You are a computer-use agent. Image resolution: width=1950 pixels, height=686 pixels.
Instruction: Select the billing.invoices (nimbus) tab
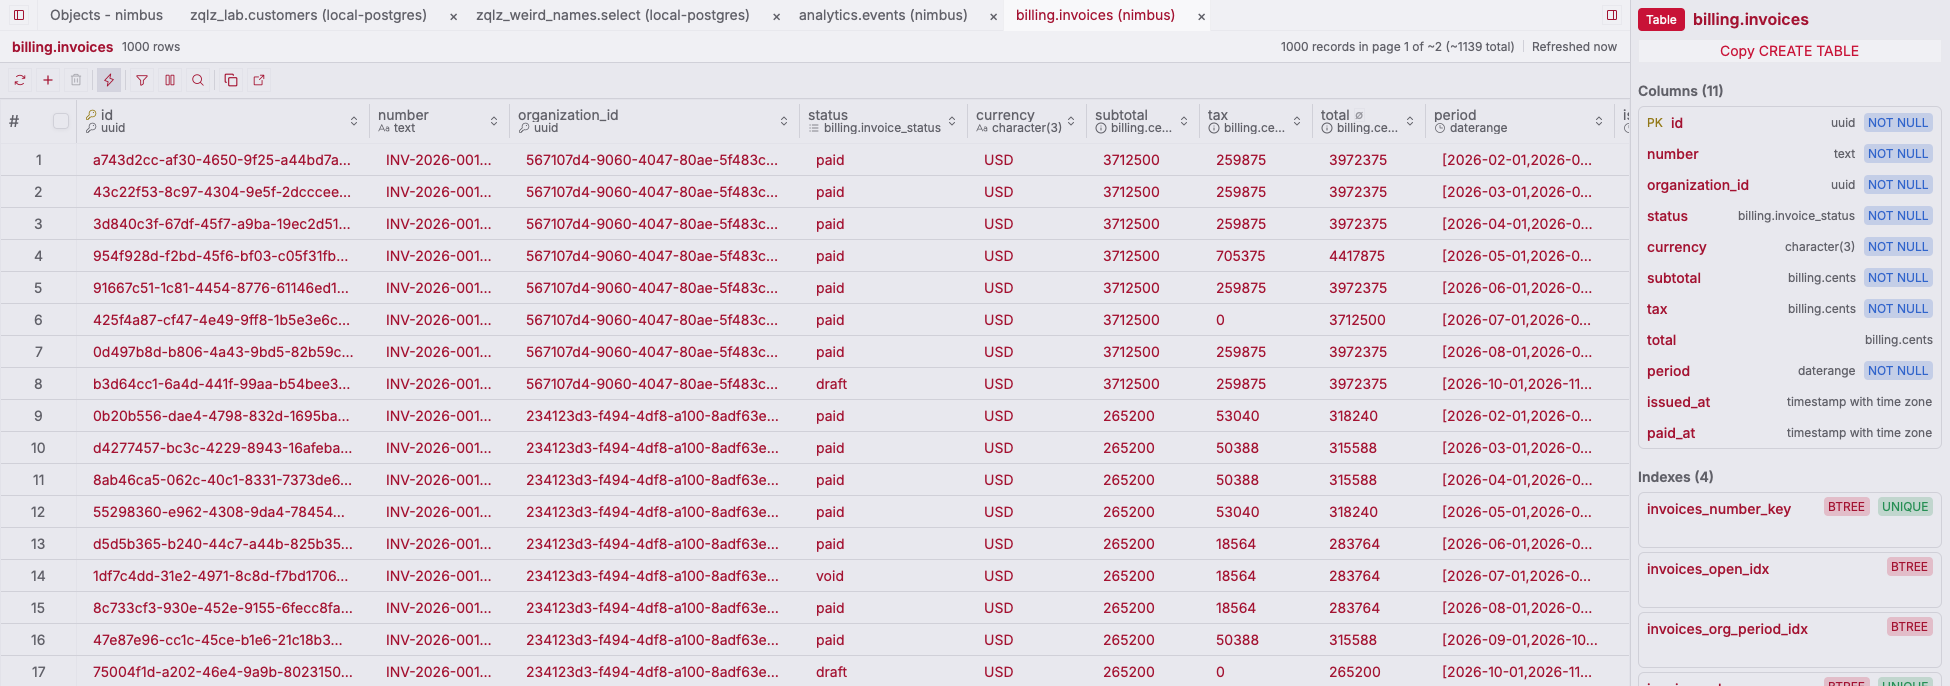[x=1095, y=15]
